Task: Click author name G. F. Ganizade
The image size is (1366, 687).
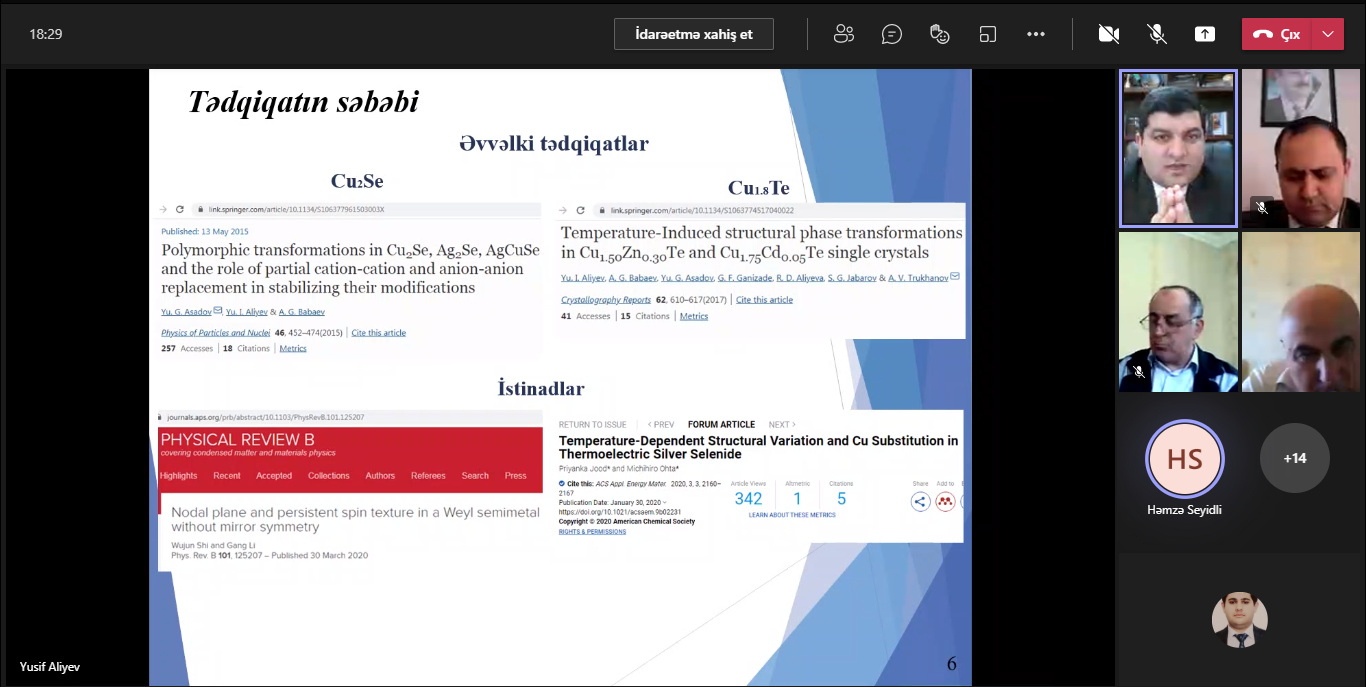Action: [x=743, y=277]
